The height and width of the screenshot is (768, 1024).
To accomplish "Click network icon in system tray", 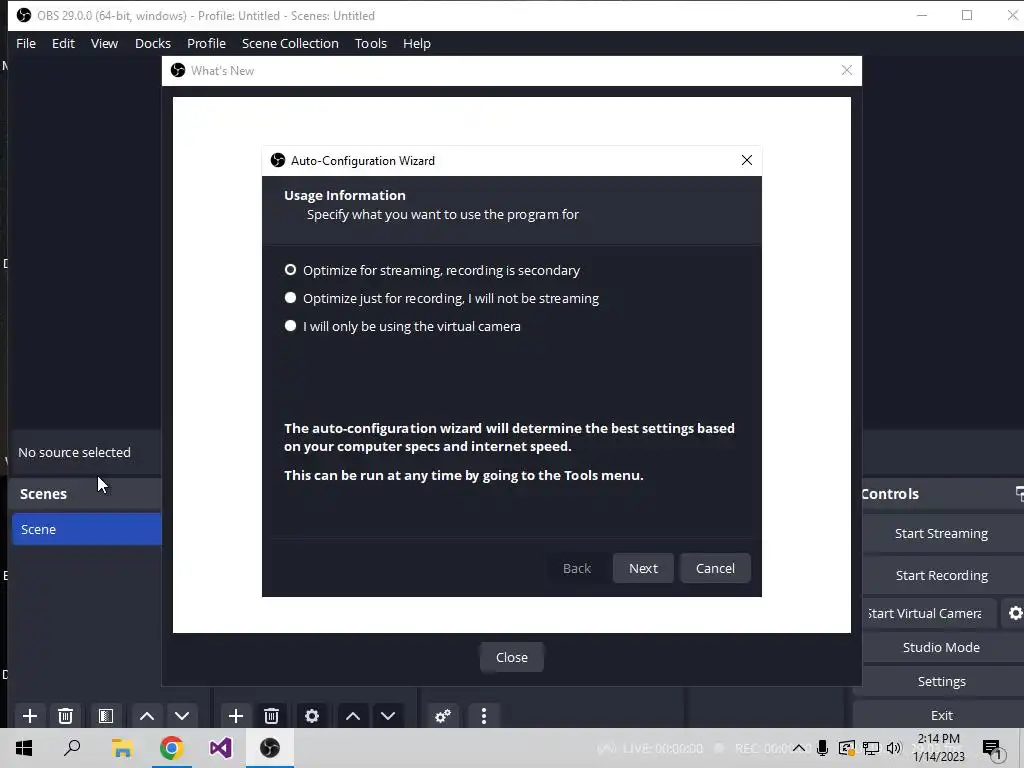I will [871, 748].
